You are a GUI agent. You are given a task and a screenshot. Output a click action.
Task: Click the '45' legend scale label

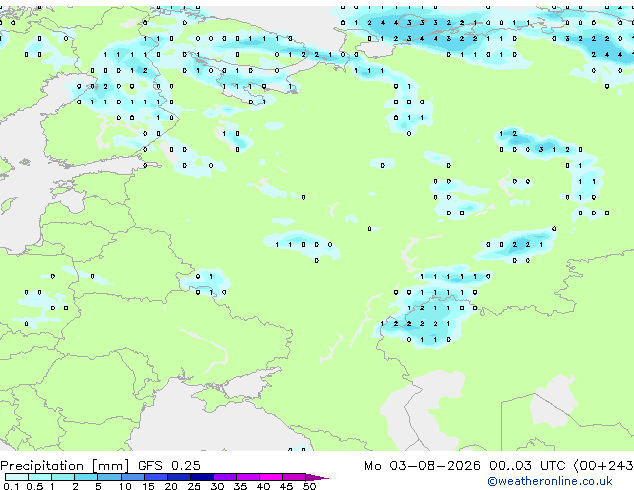[x=286, y=486]
